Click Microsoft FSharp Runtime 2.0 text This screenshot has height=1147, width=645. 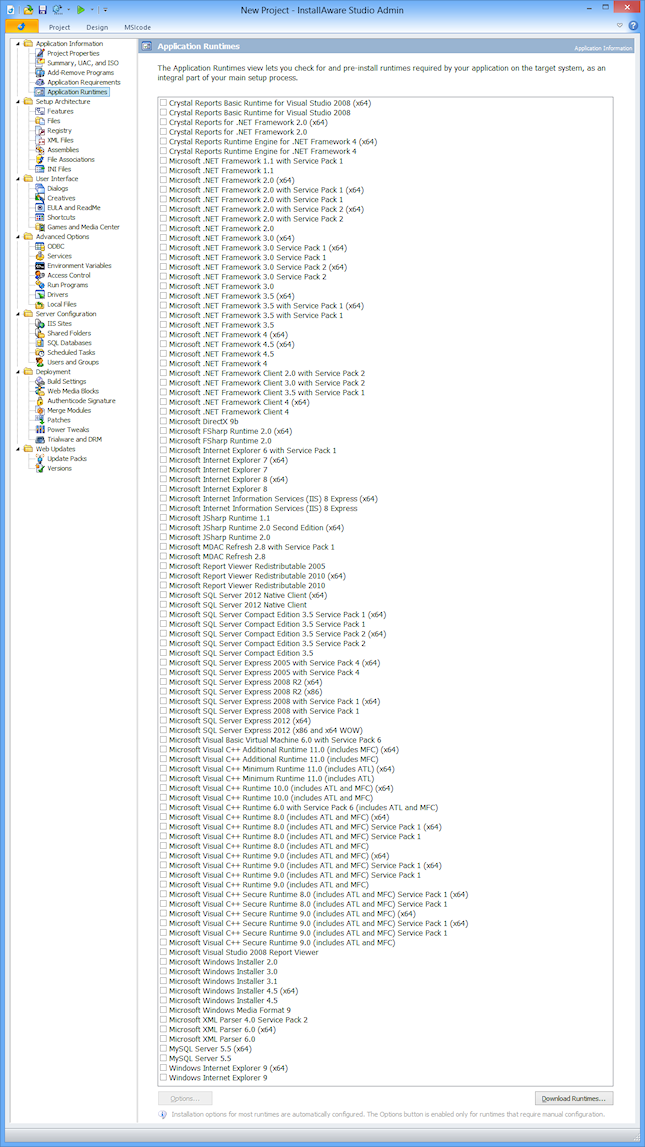[220, 441]
